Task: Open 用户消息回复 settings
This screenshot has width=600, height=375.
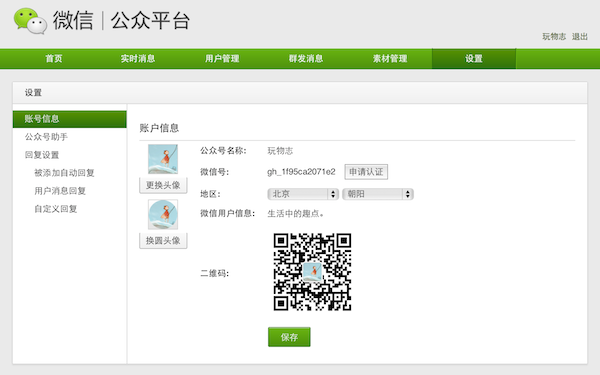Action: click(x=60, y=191)
